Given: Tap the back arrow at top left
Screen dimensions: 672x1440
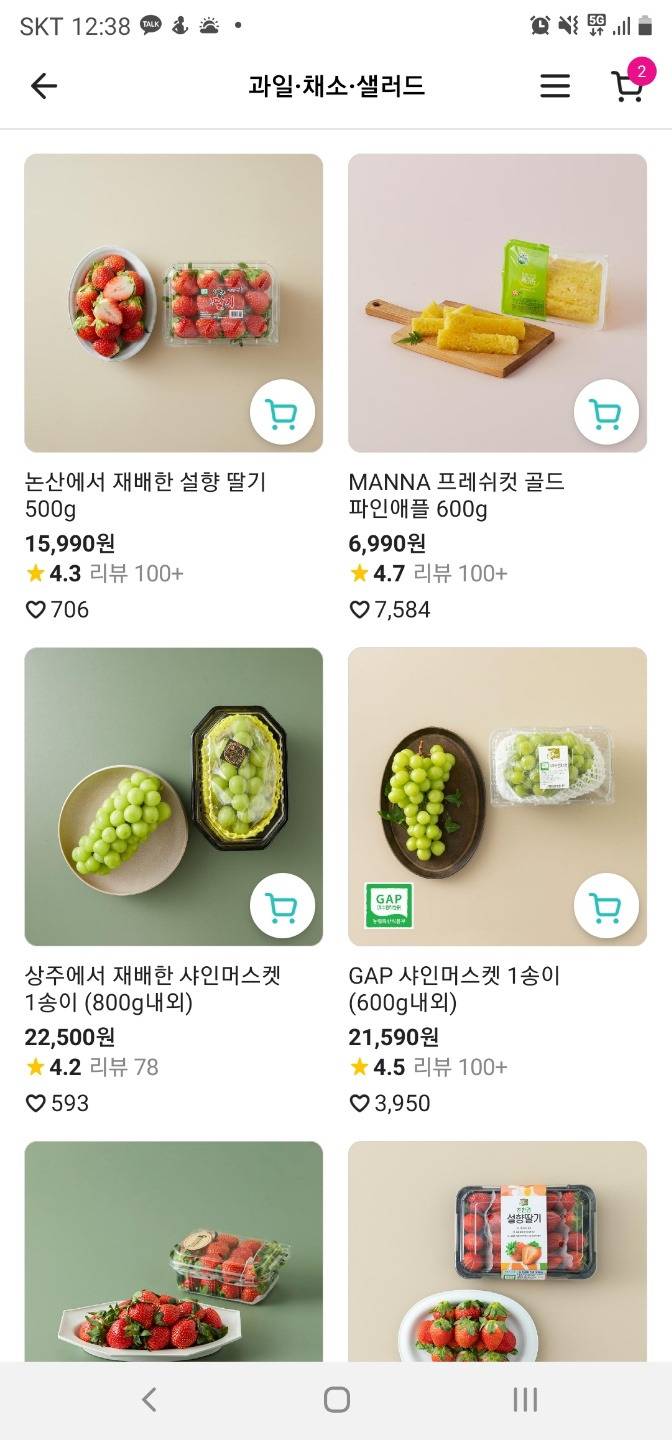Looking at the screenshot, I should point(42,86).
